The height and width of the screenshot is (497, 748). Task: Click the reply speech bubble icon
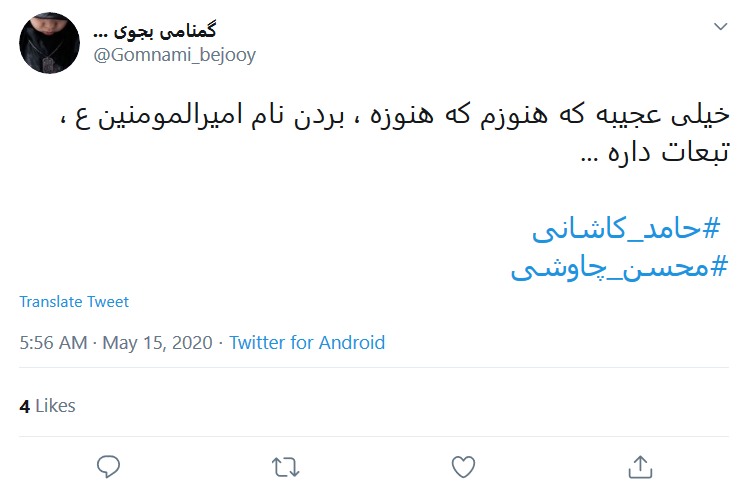click(x=109, y=466)
